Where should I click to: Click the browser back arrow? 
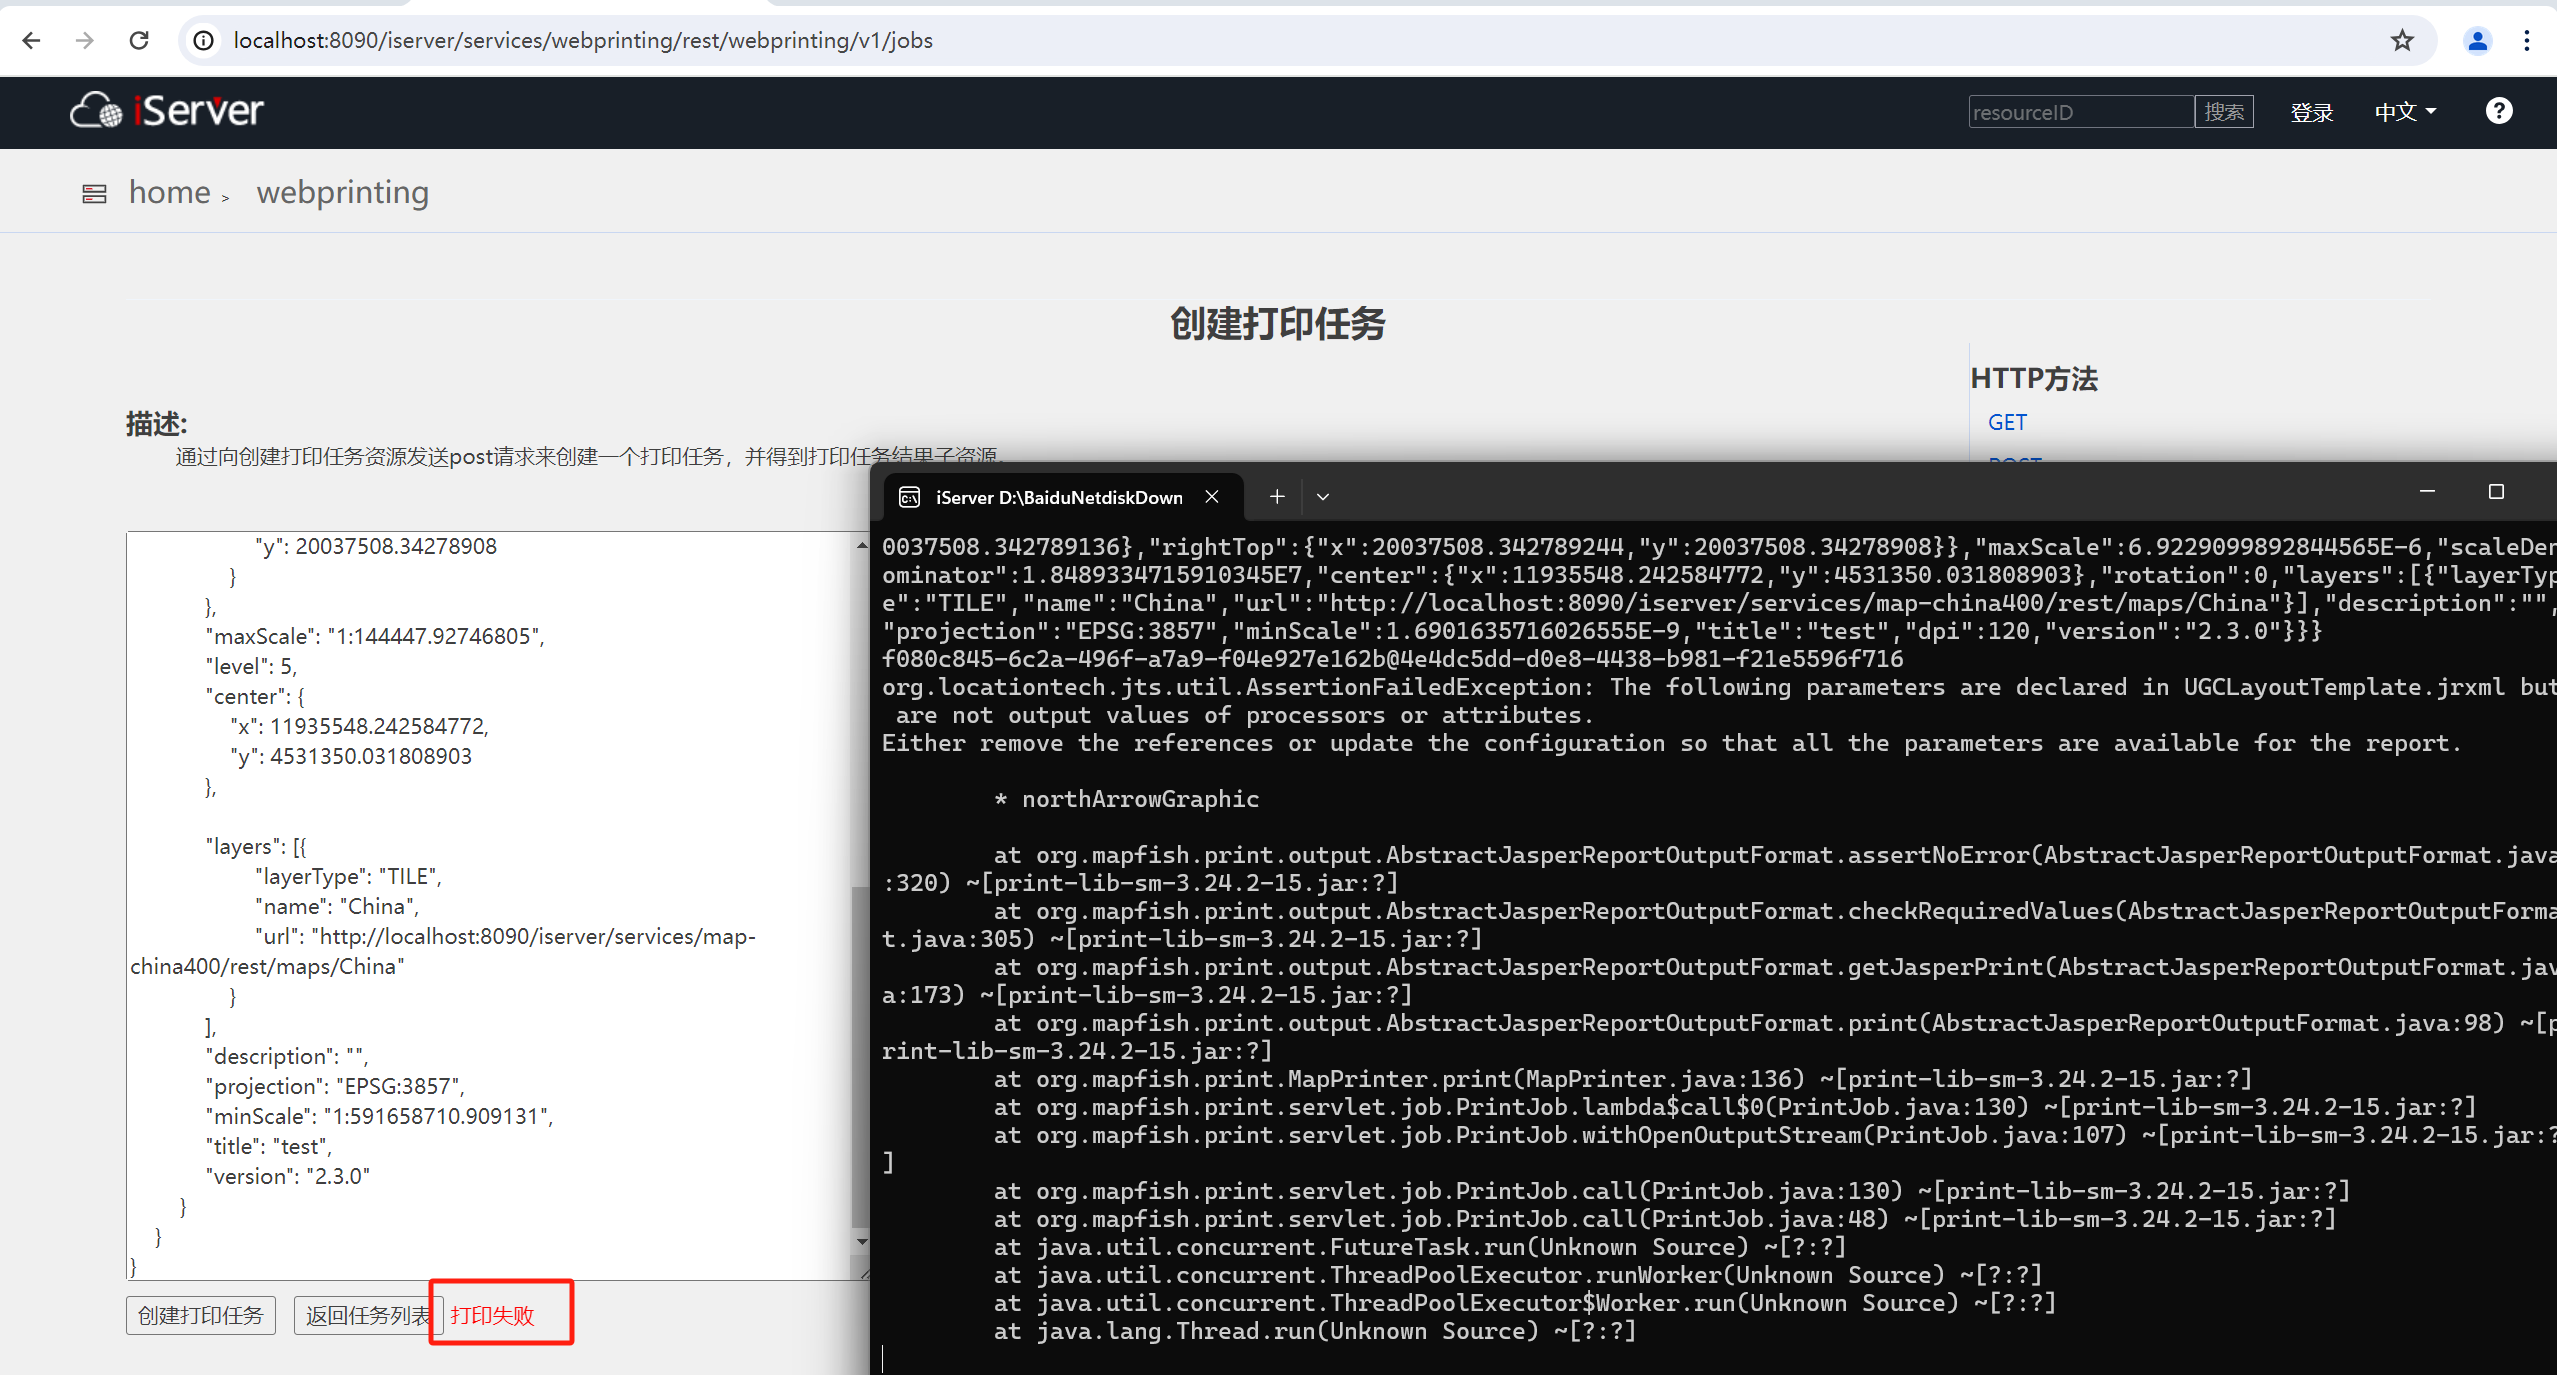(x=31, y=40)
